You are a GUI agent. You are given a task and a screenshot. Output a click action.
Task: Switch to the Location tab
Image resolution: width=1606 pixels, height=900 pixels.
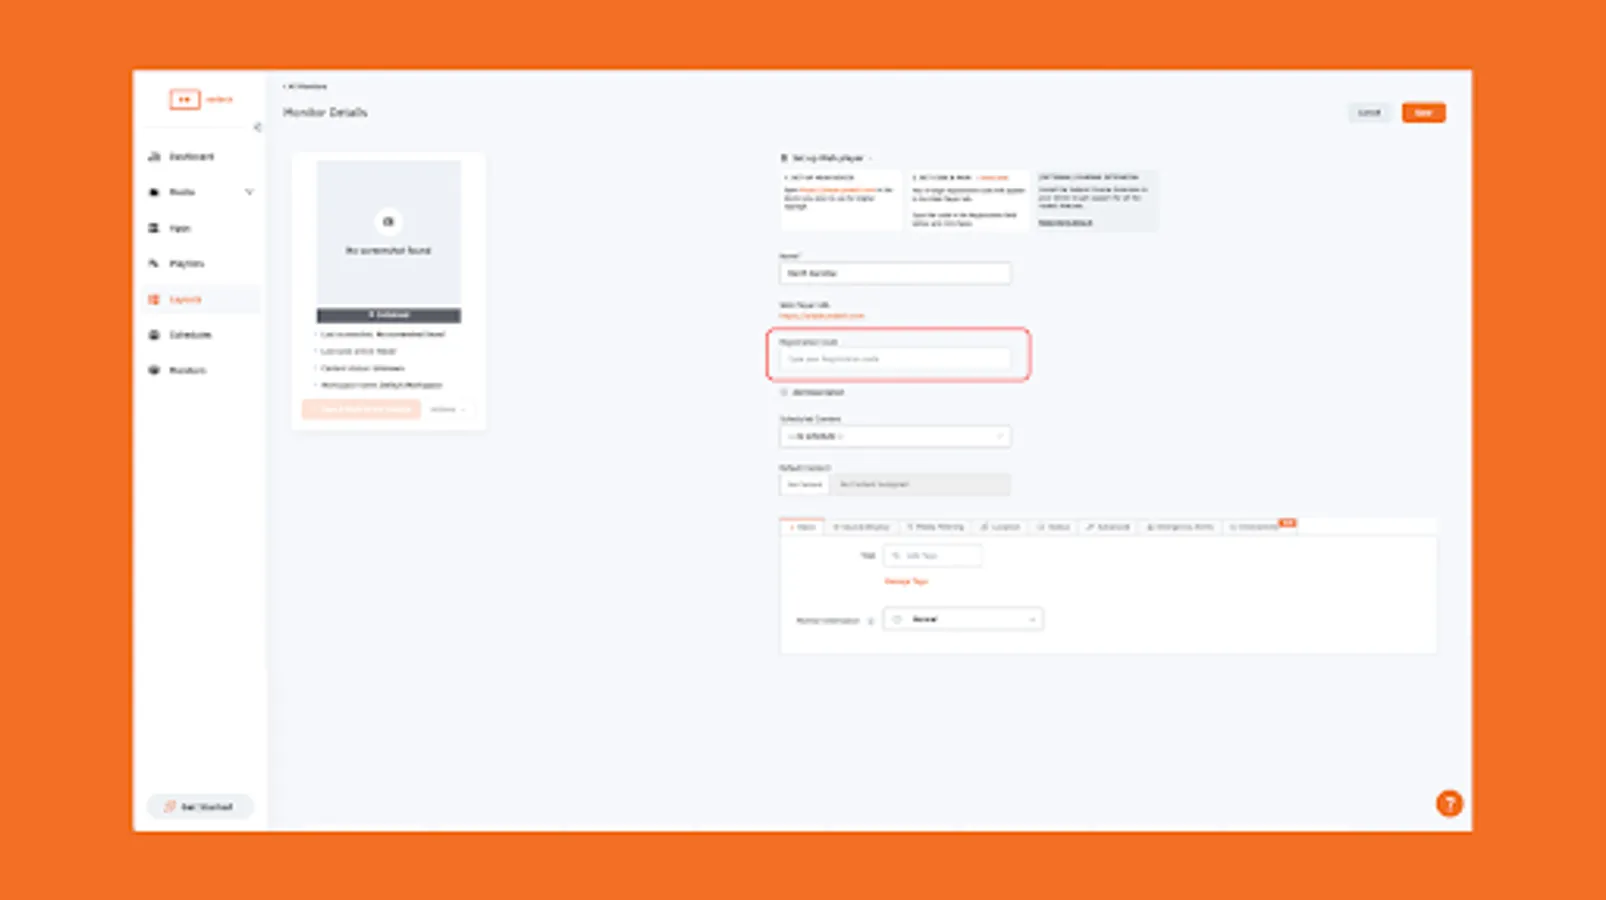(x=1000, y=527)
